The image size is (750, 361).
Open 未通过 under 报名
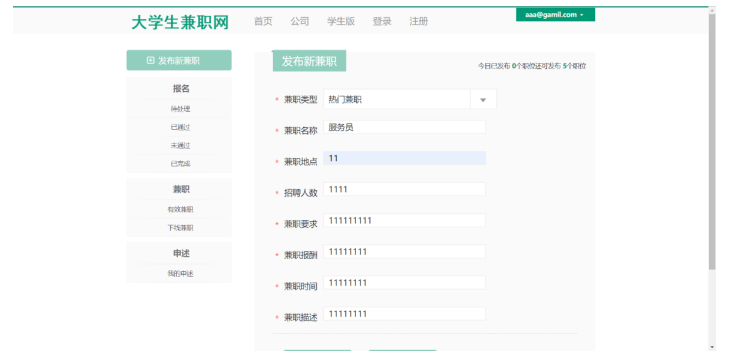click(180, 145)
